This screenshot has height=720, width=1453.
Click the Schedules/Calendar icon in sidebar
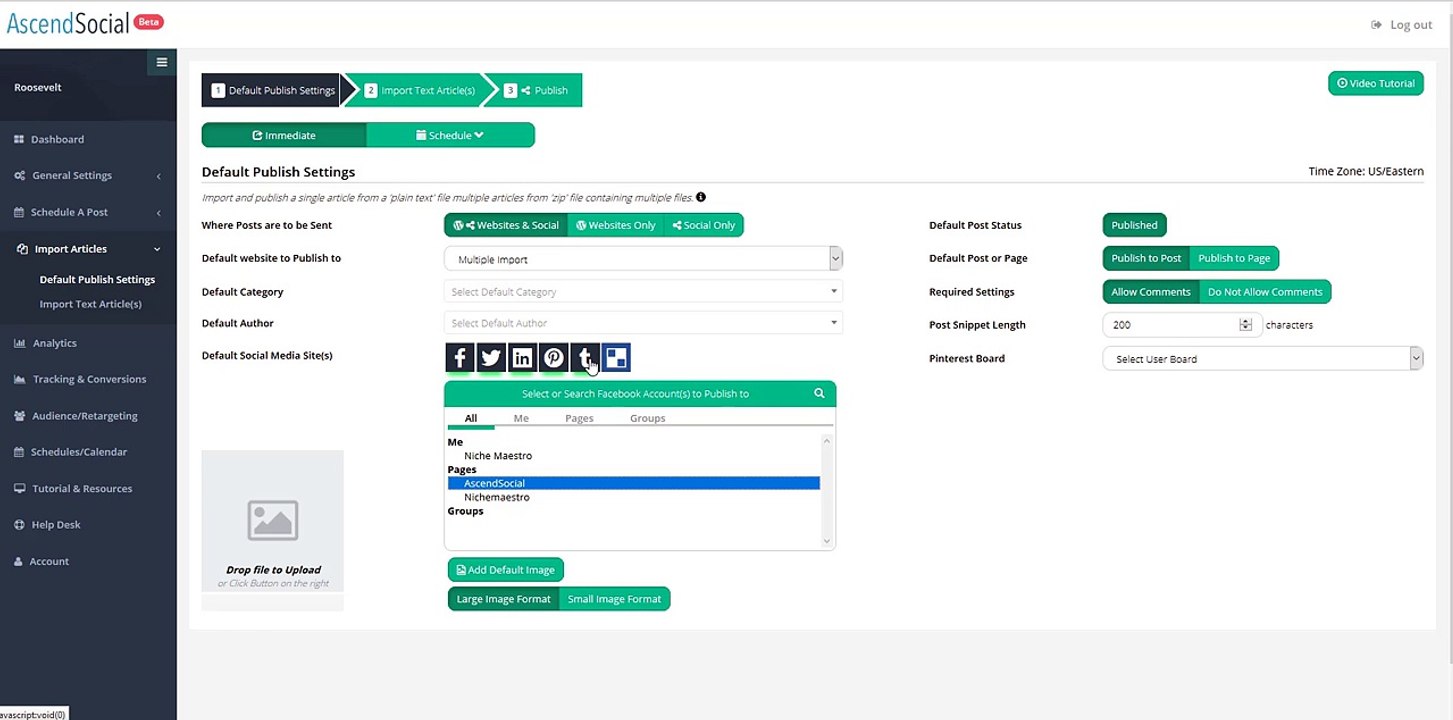(x=19, y=452)
